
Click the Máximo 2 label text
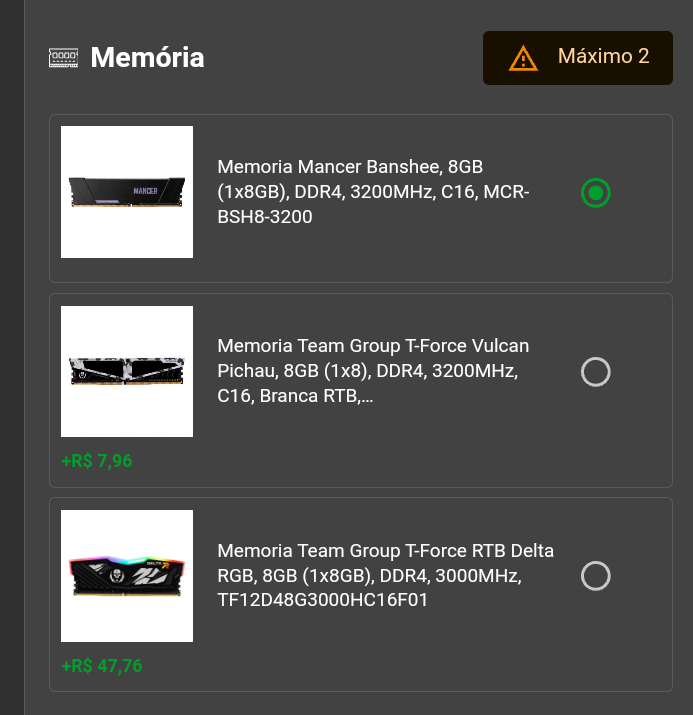[x=603, y=57]
